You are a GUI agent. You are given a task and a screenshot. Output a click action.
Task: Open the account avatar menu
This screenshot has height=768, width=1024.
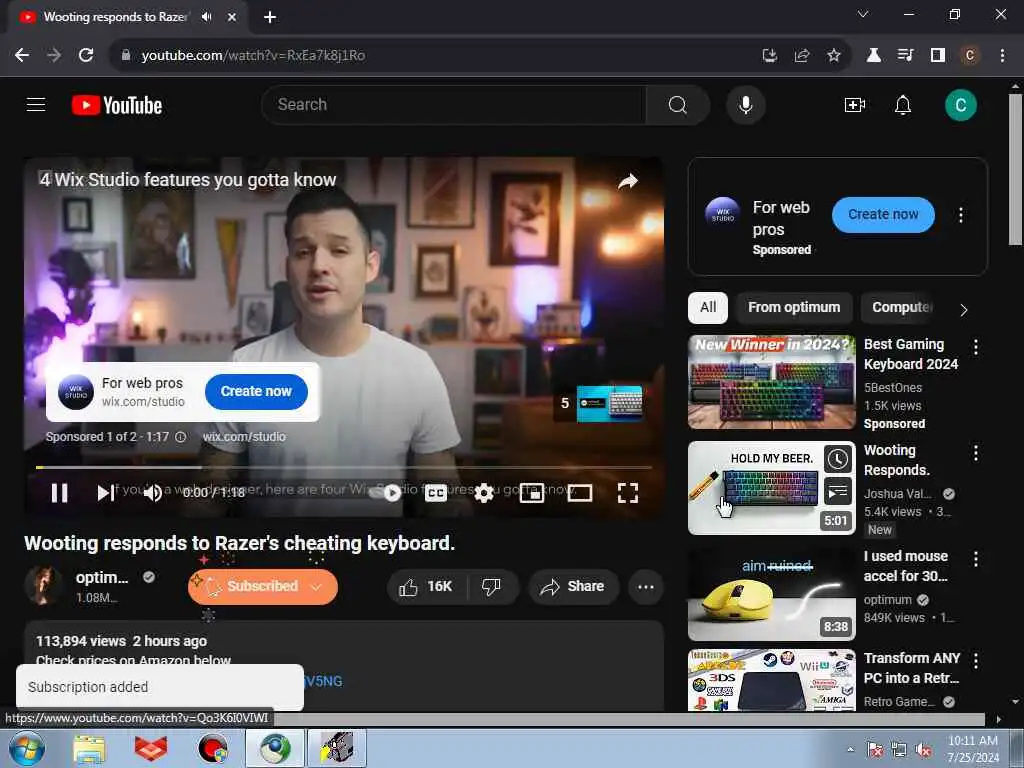click(x=960, y=105)
